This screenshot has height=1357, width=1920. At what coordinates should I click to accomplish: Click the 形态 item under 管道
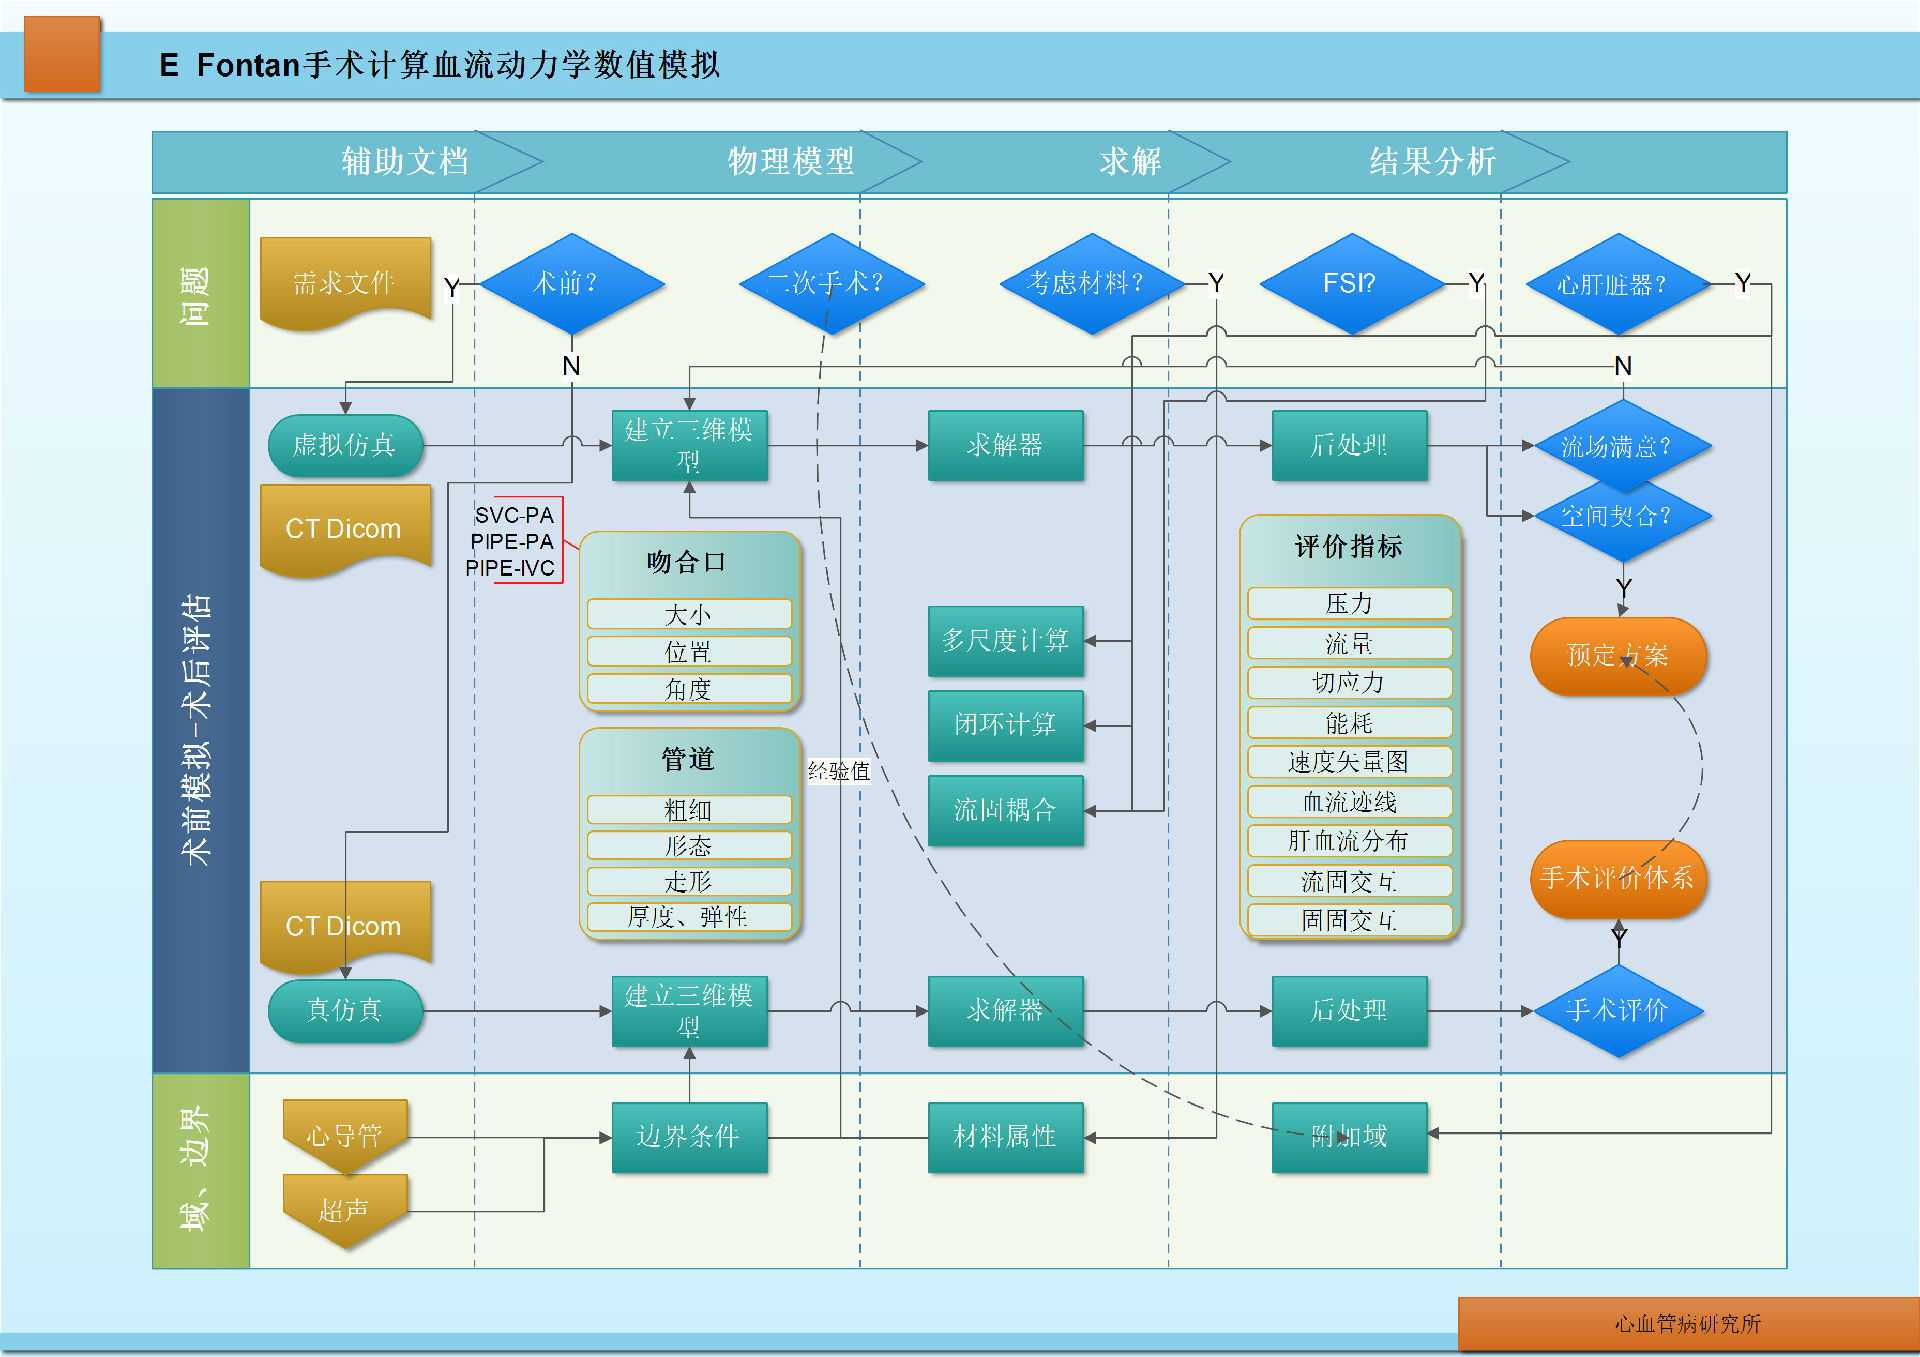click(689, 846)
